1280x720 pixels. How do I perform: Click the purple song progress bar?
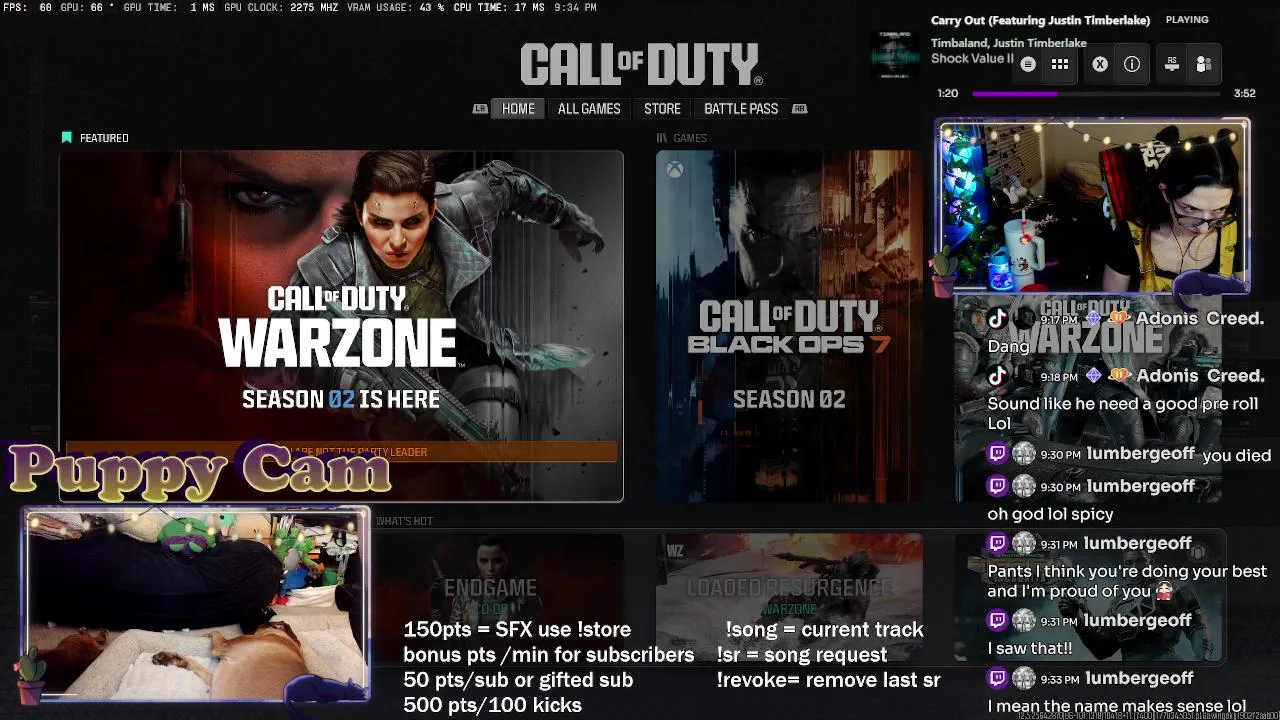pyautogui.click(x=1095, y=93)
